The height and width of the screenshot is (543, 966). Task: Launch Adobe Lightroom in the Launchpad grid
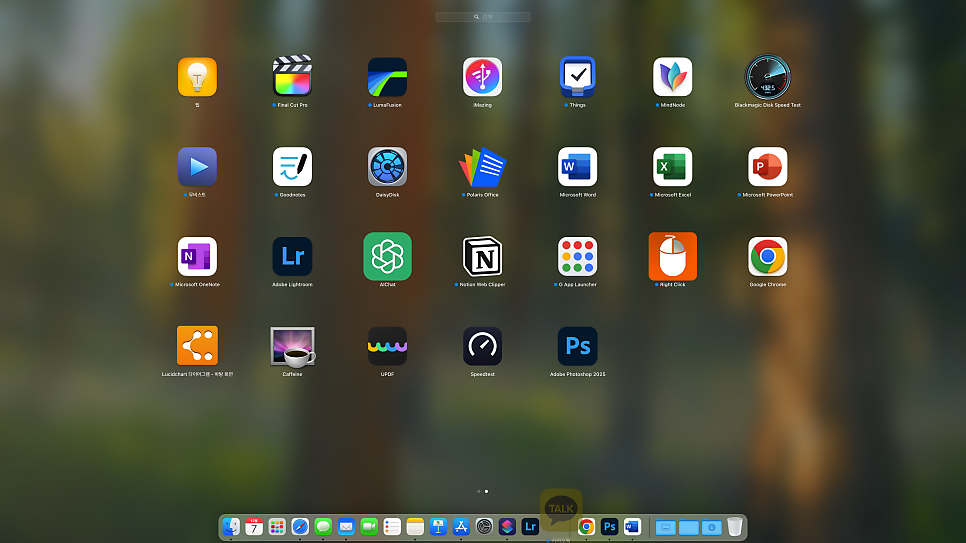click(x=292, y=256)
